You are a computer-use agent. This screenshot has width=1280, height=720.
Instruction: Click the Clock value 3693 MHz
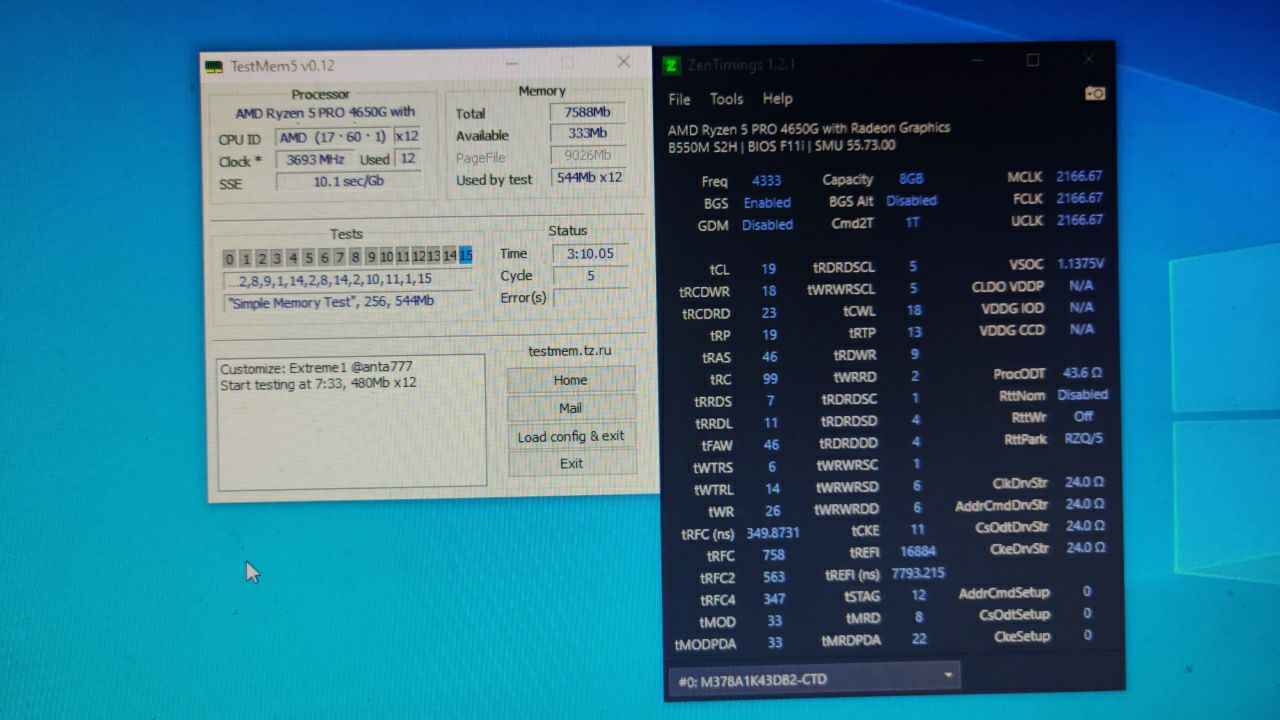pos(315,160)
